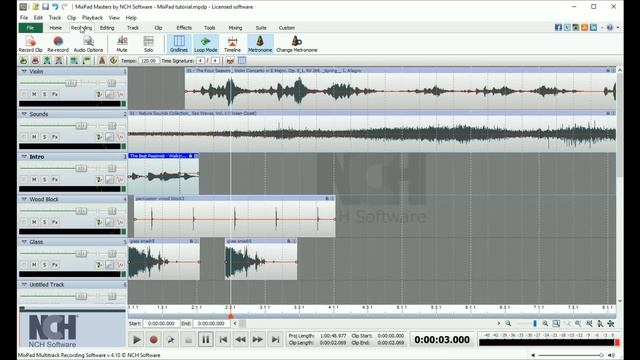The width and height of the screenshot is (640, 360).
Task: Click the play button
Action: (136, 340)
